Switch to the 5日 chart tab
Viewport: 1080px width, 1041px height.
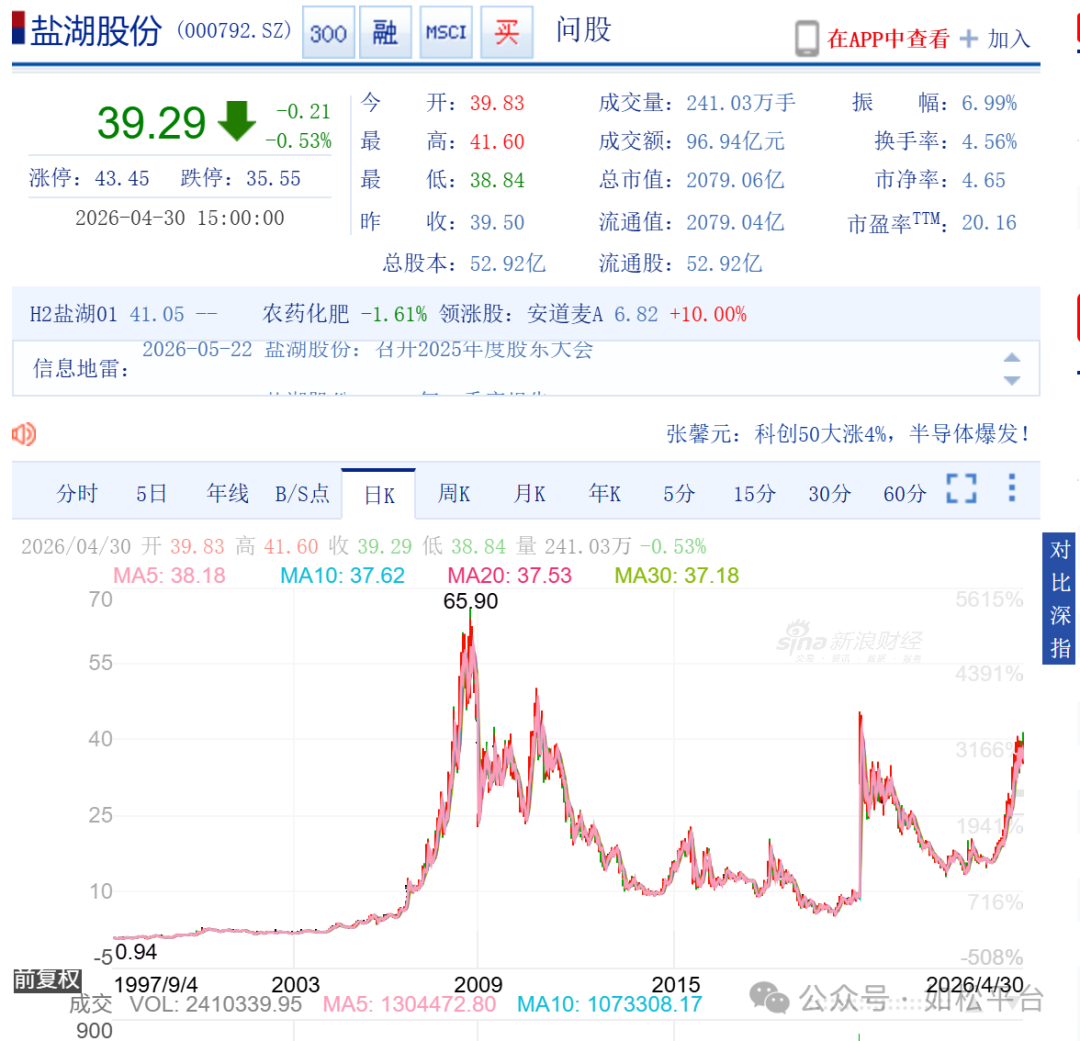pos(152,493)
